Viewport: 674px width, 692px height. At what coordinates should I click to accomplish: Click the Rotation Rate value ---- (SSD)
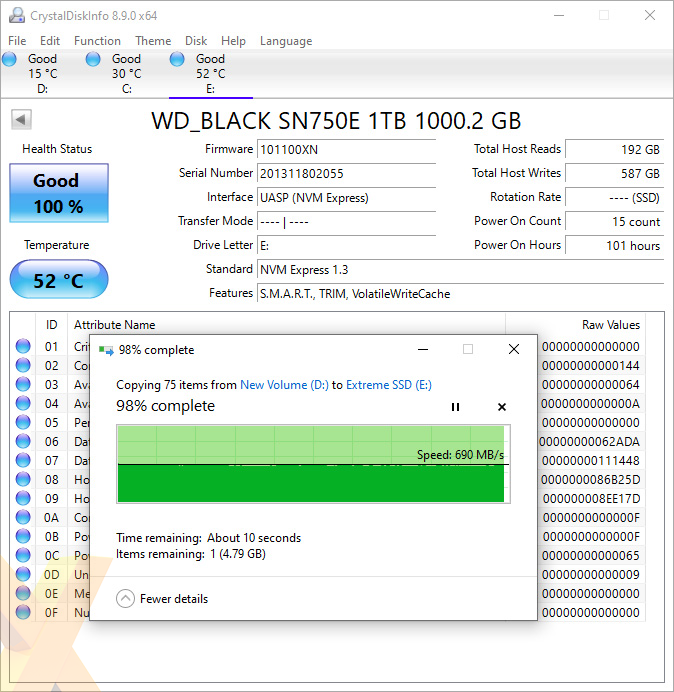[x=614, y=197]
